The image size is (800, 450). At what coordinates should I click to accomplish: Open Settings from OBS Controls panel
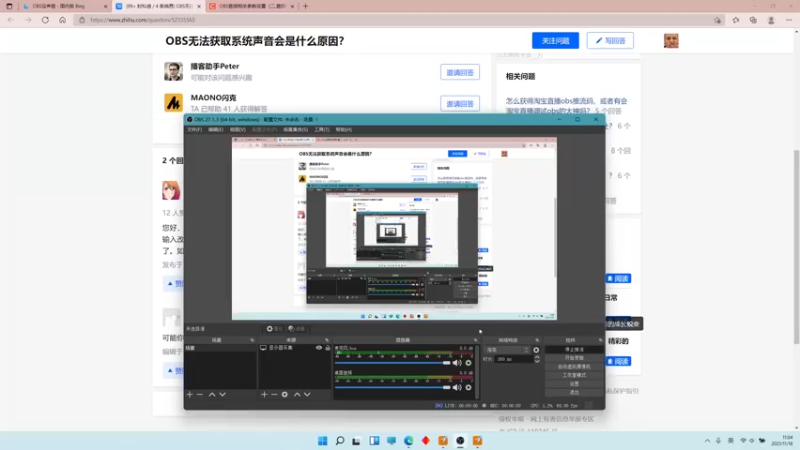(574, 384)
